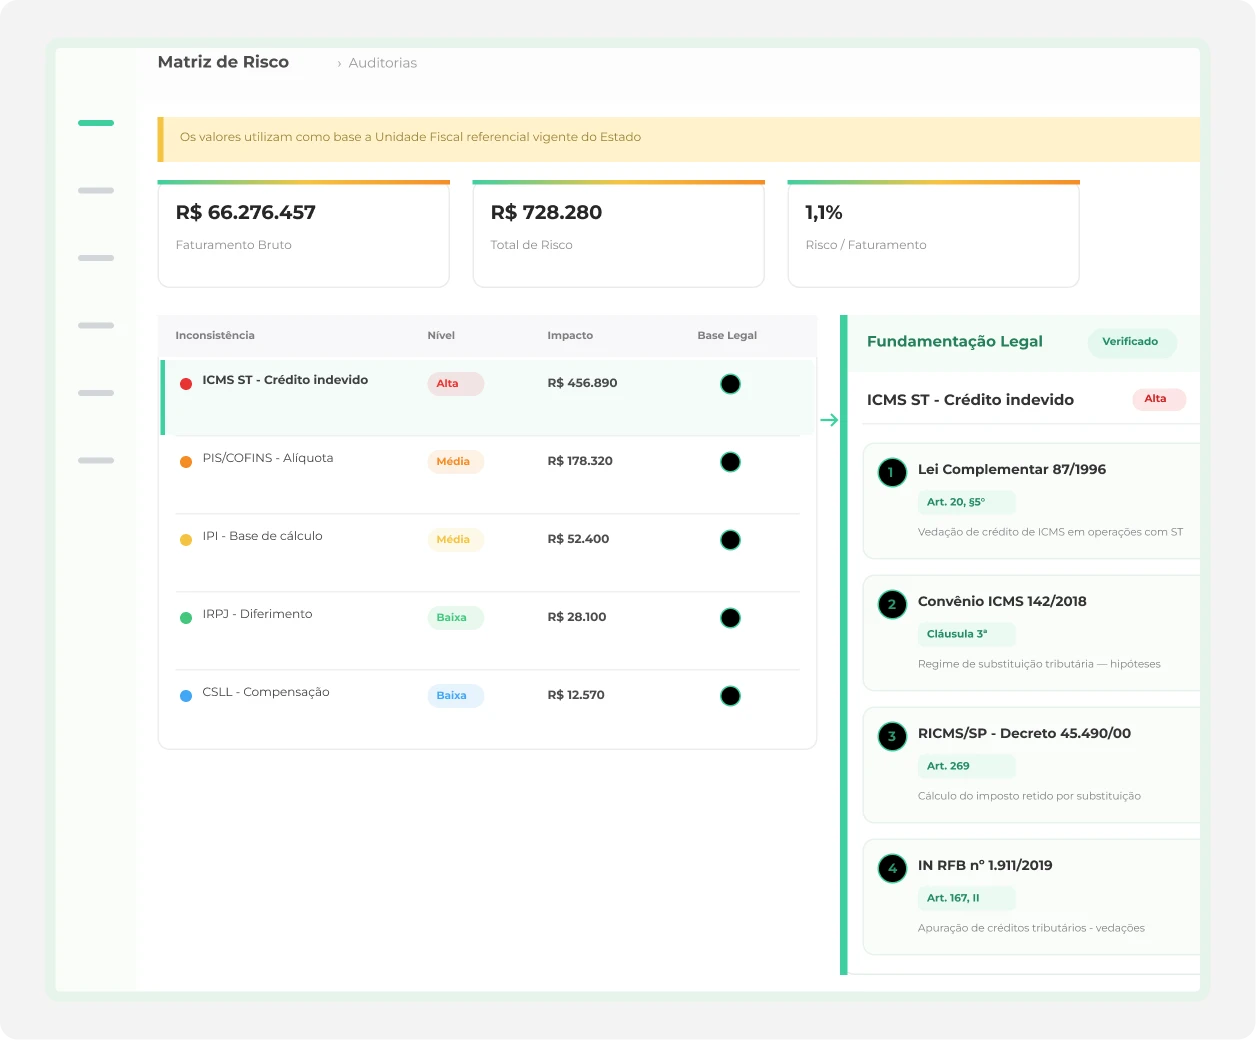Select the PIS/COFINS - Alíquota row
Viewport: 1256px width, 1040px height.
pyautogui.click(x=487, y=475)
